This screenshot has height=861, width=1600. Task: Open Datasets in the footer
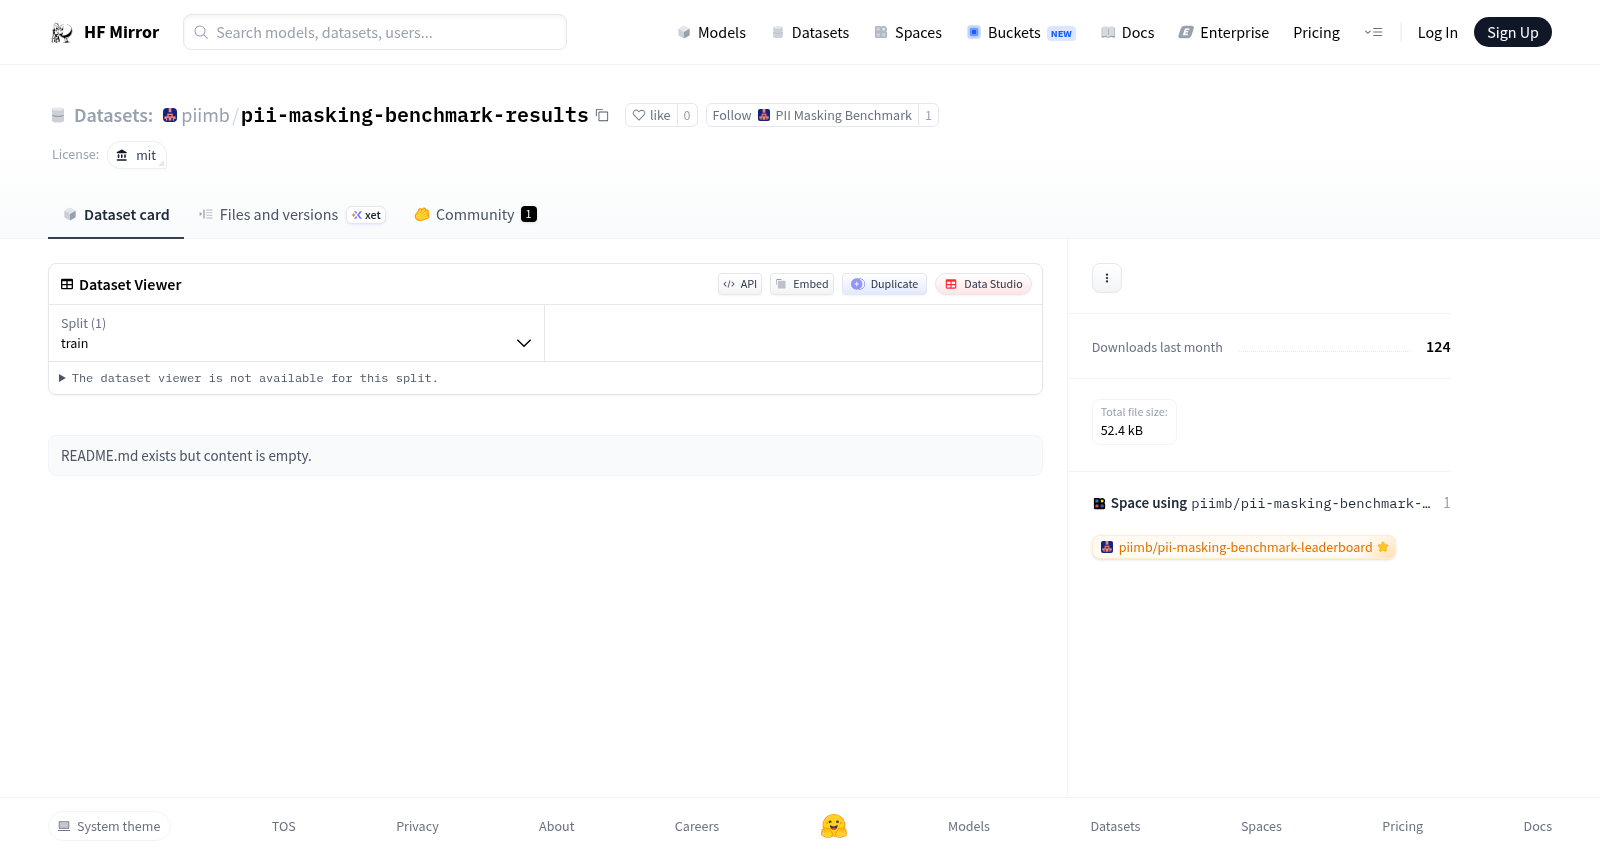(1115, 826)
